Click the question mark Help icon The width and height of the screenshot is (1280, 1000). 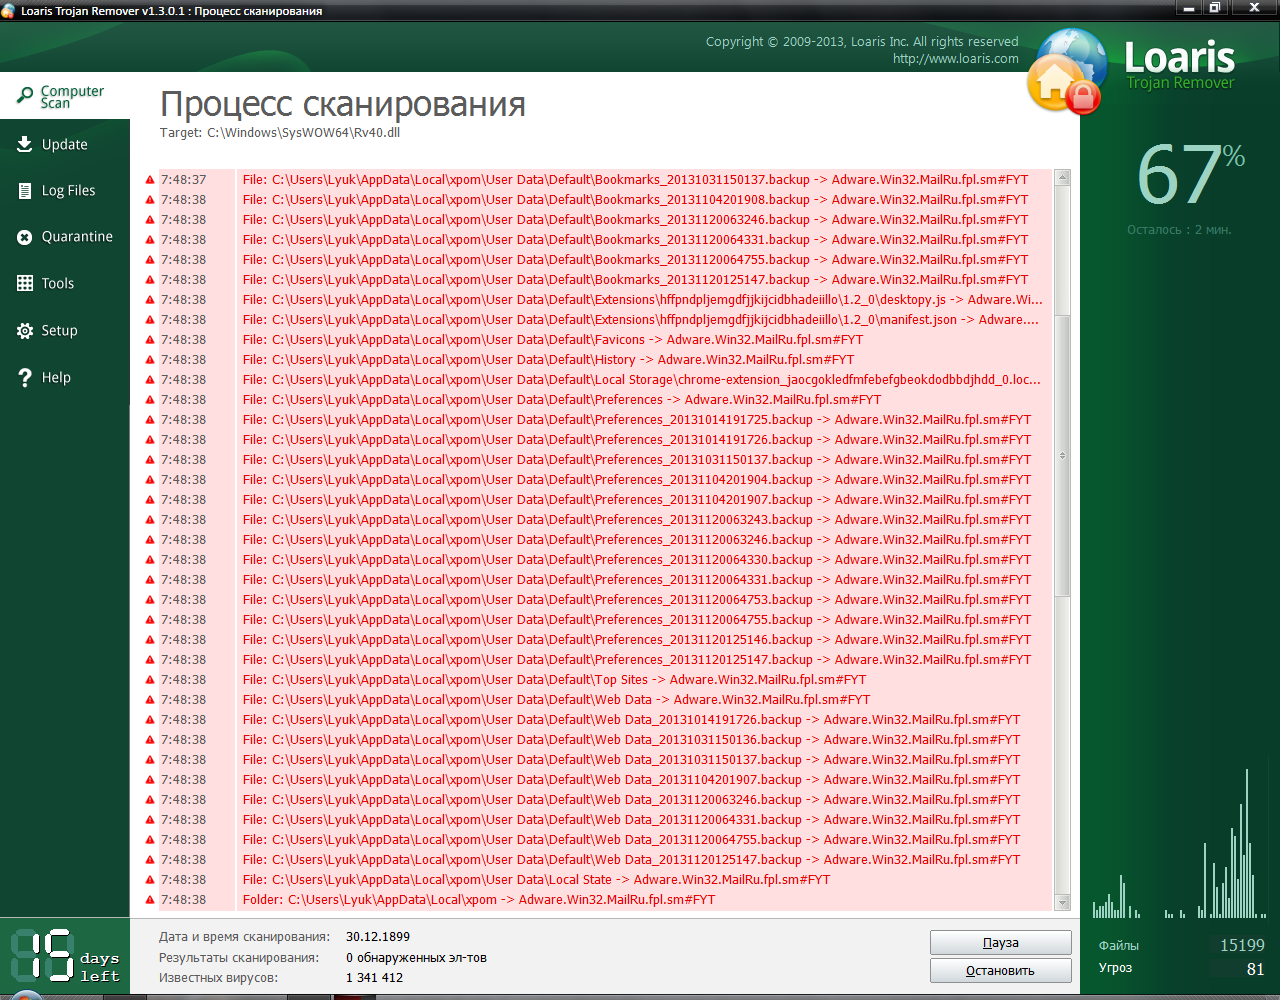[x=25, y=377]
